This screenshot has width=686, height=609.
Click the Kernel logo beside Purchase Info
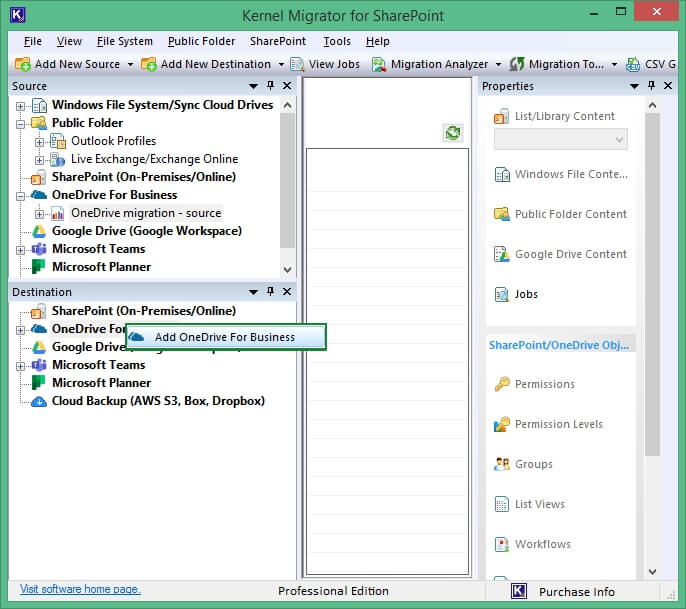(x=518, y=591)
